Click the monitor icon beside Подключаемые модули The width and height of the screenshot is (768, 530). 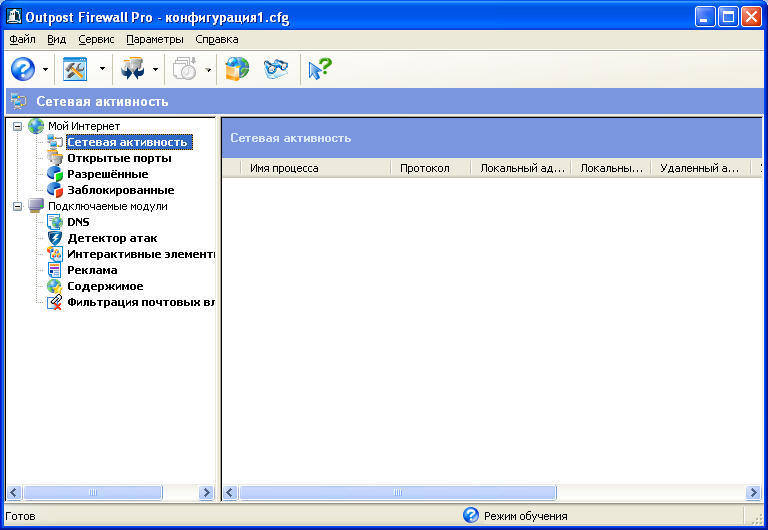point(36,206)
